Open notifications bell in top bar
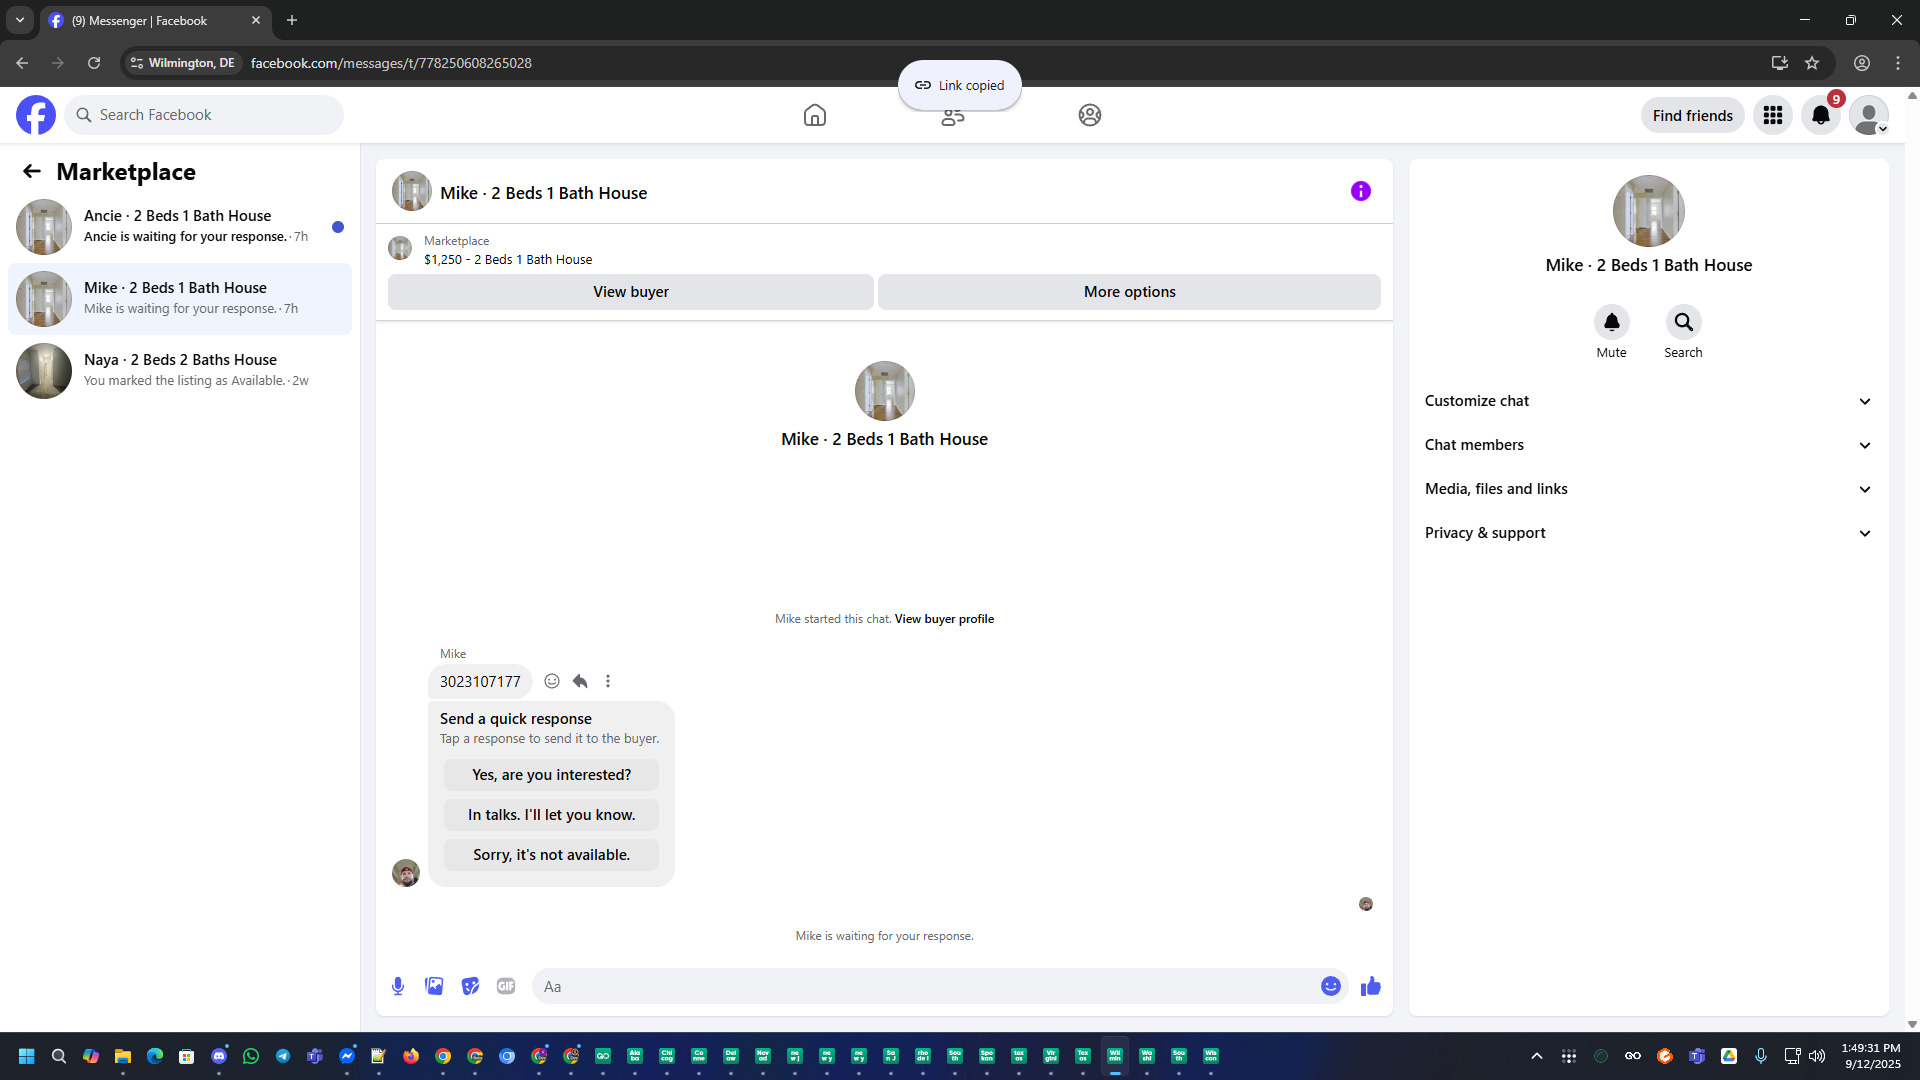Screen dimensions: 1920x1080 (x=1820, y=115)
